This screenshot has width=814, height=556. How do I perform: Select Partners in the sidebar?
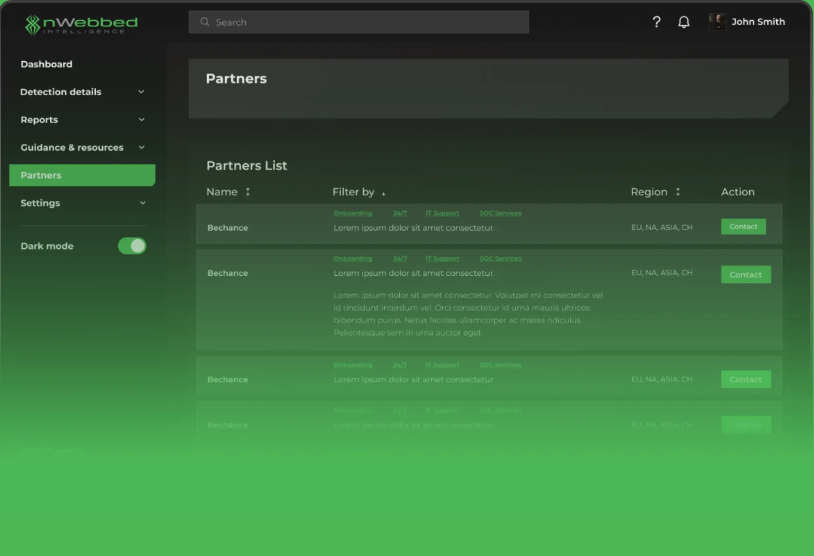click(x=82, y=175)
